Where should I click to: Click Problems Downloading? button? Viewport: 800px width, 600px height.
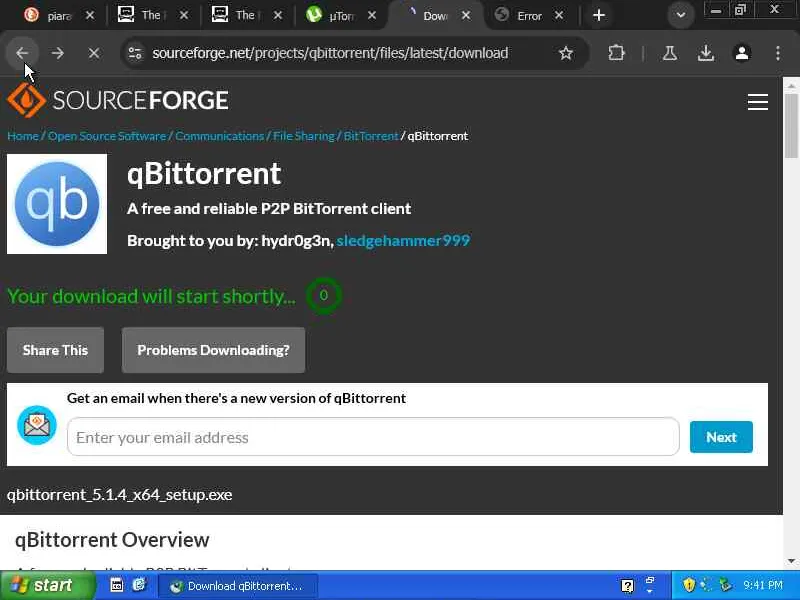213,350
